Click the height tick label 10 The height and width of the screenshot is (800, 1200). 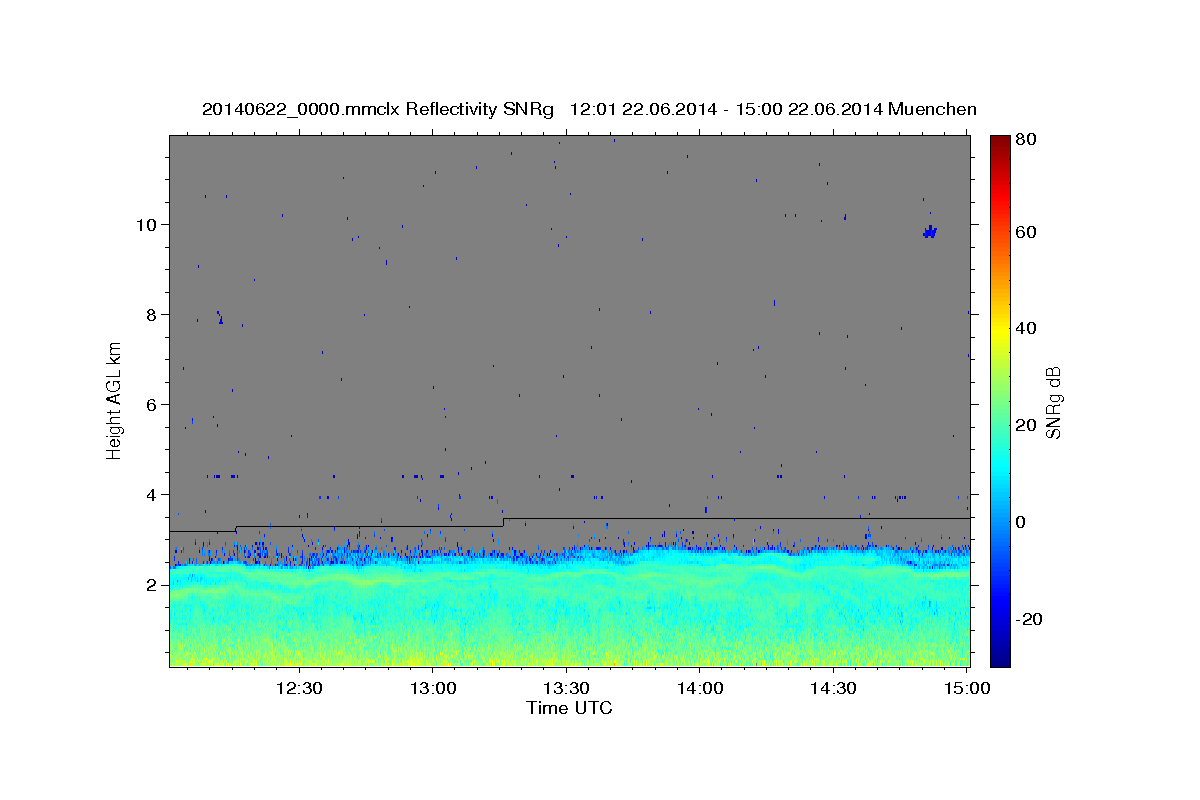pos(149,224)
